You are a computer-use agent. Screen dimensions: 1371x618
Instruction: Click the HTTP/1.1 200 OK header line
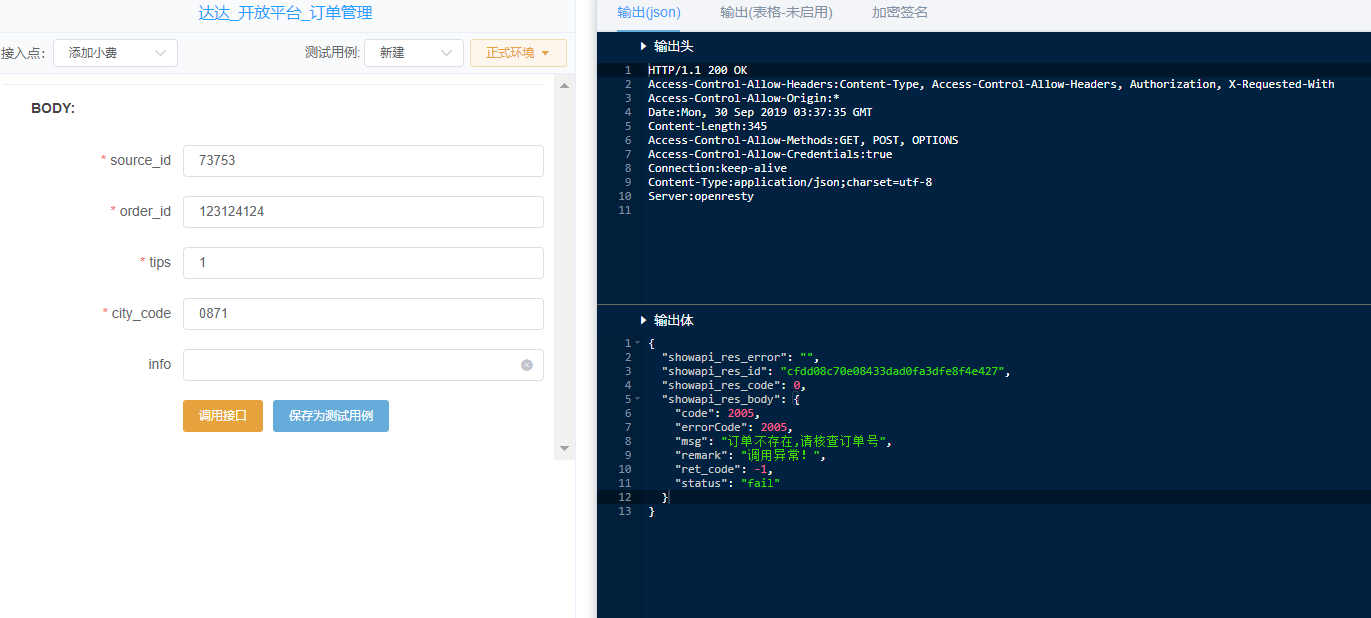click(697, 70)
